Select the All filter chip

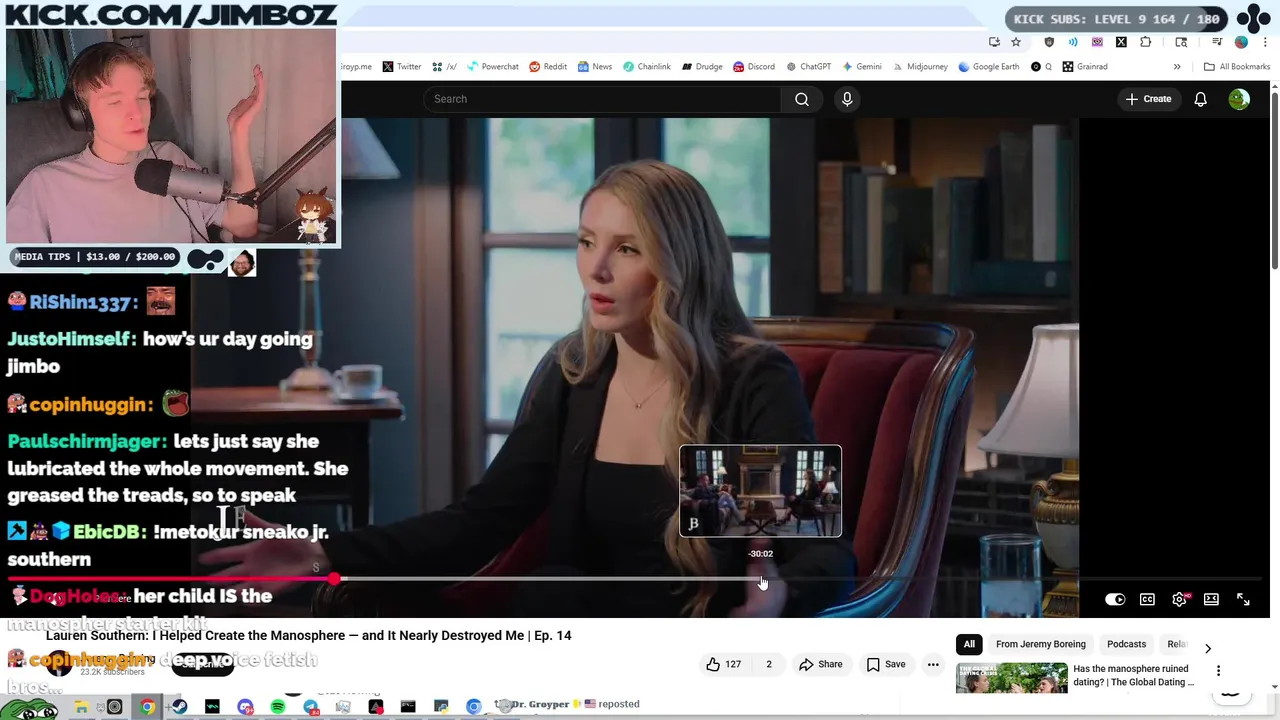[x=969, y=644]
